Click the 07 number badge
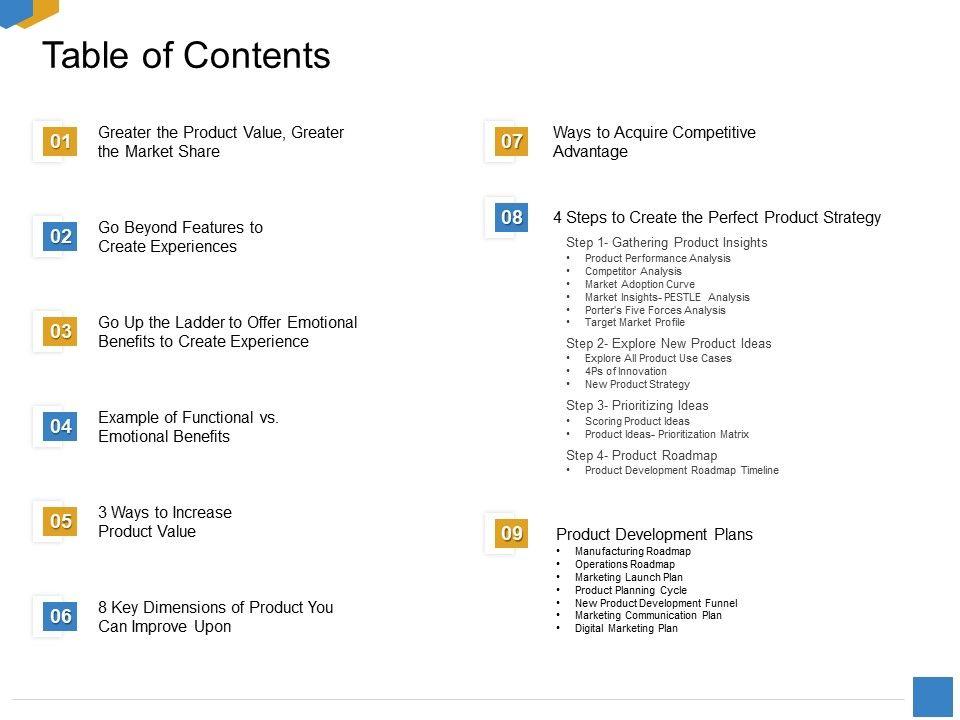960x720 pixels. click(x=512, y=142)
